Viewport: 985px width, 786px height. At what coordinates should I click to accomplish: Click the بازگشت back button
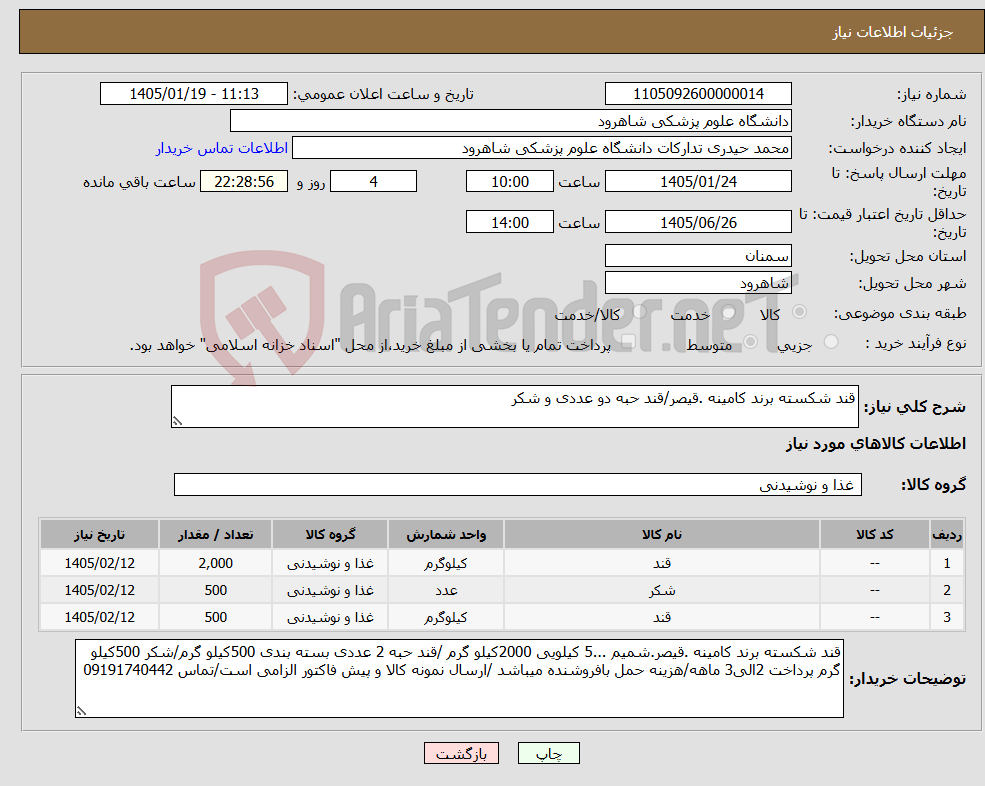(x=461, y=753)
